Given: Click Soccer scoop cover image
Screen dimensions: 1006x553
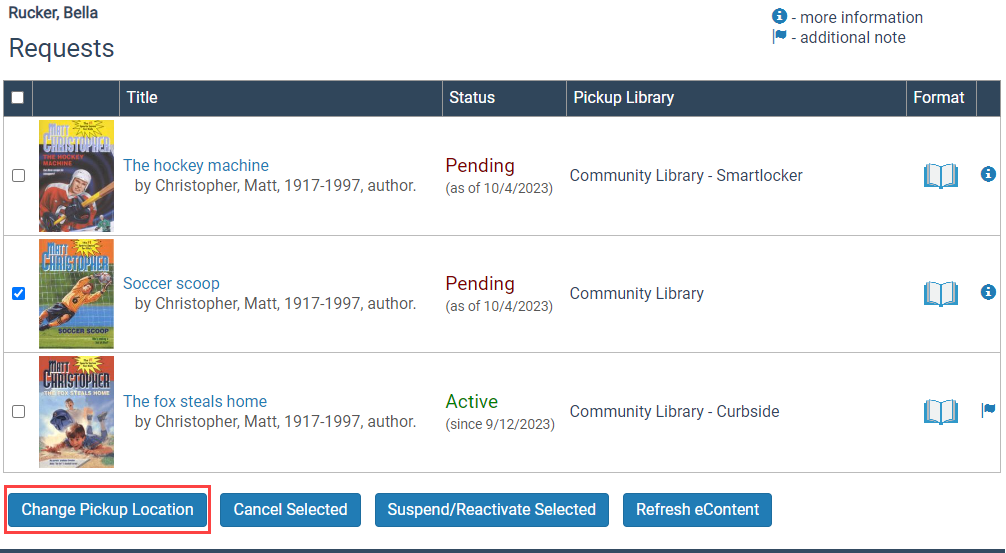Looking at the screenshot, I should pos(76,294).
